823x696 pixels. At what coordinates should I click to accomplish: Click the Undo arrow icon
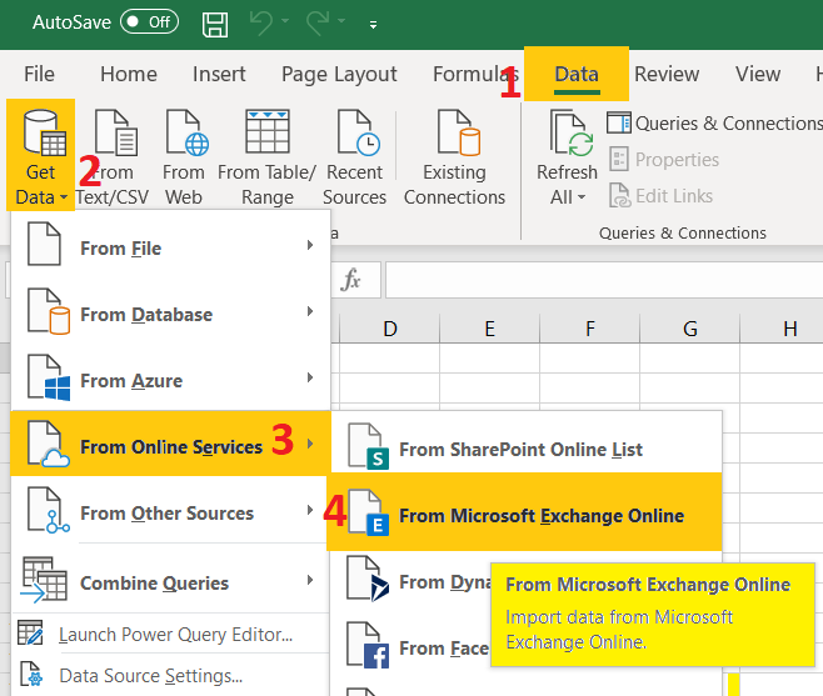(261, 23)
